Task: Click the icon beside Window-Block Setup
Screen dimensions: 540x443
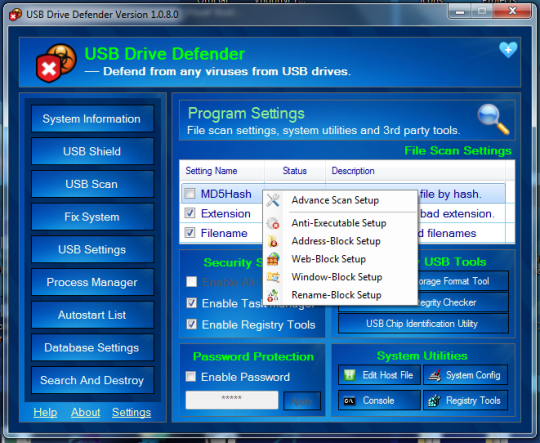Action: pyautogui.click(x=273, y=277)
